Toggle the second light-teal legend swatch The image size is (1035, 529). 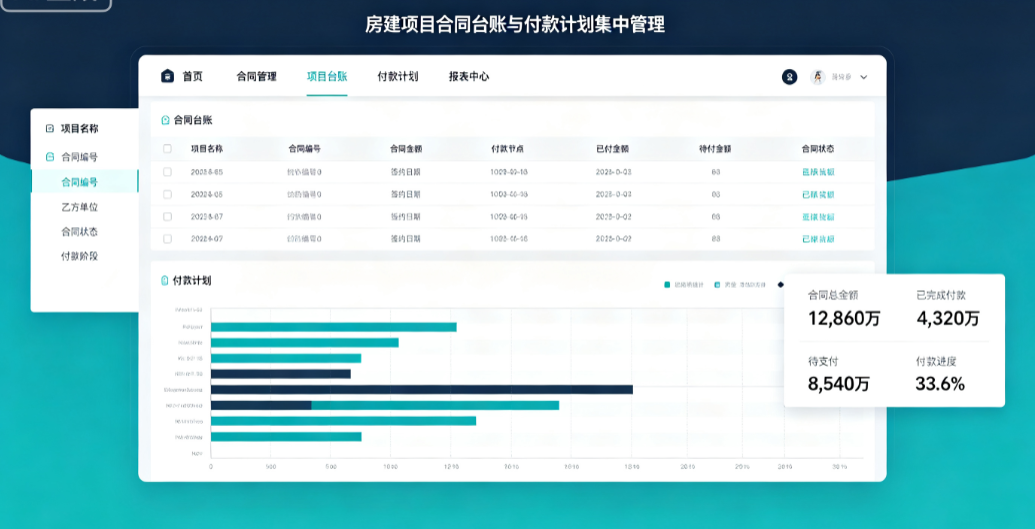tap(718, 285)
